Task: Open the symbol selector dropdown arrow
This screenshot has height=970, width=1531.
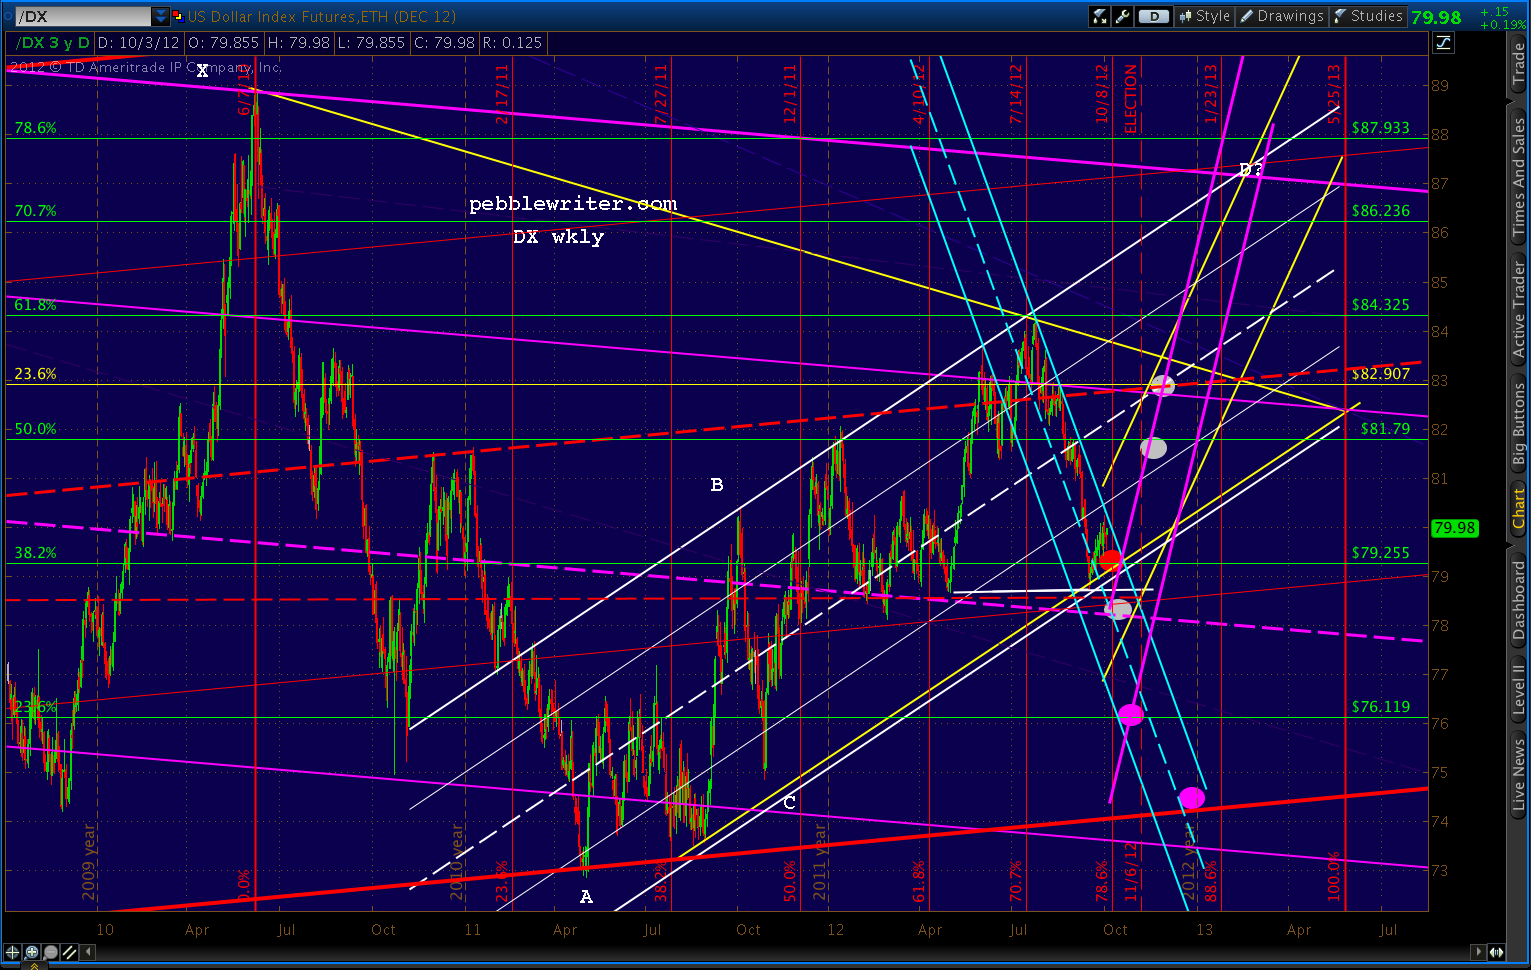Action: coord(161,16)
